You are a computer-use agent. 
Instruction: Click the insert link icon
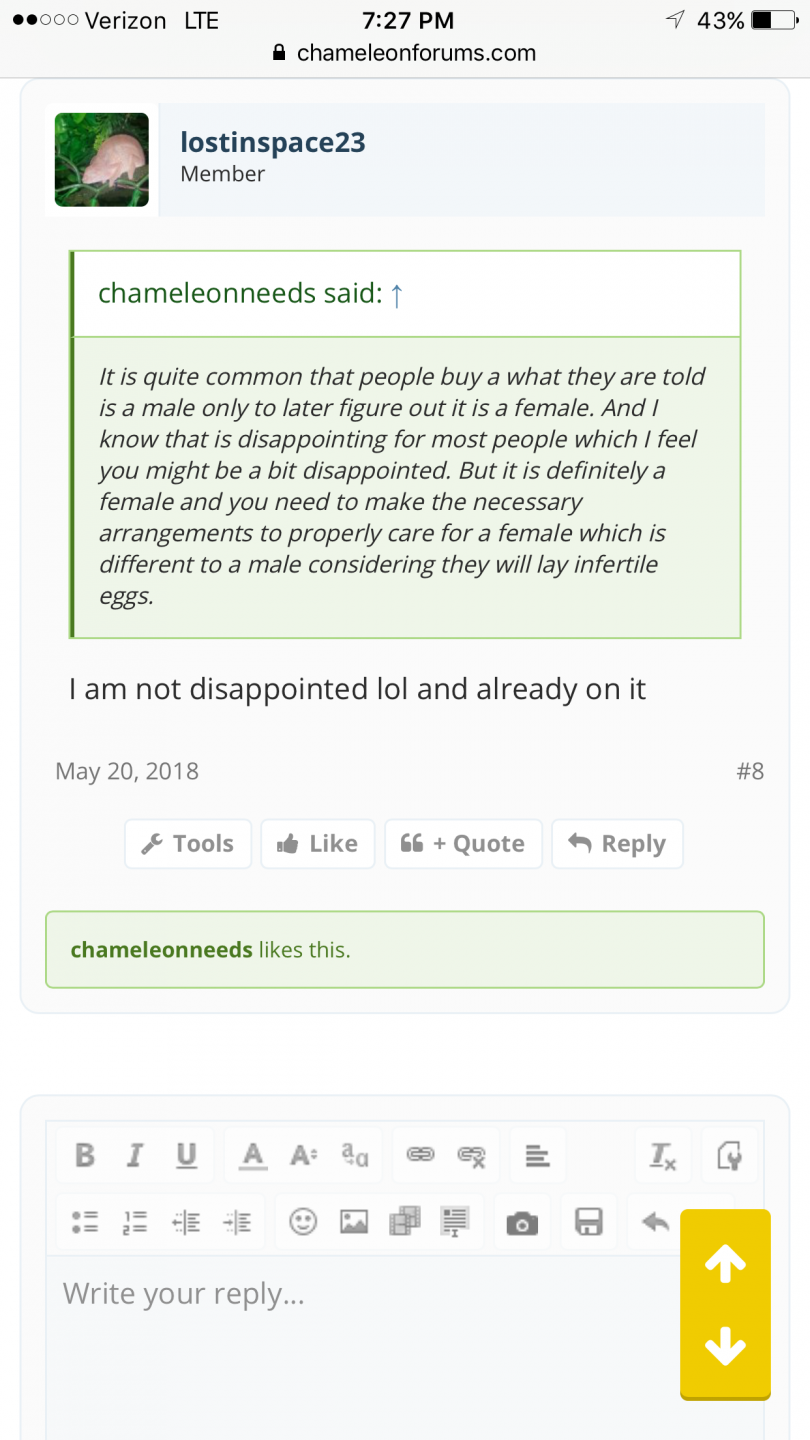(420, 1156)
